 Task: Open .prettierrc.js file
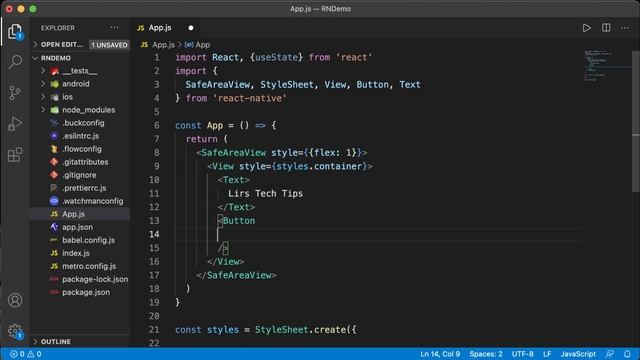point(84,188)
